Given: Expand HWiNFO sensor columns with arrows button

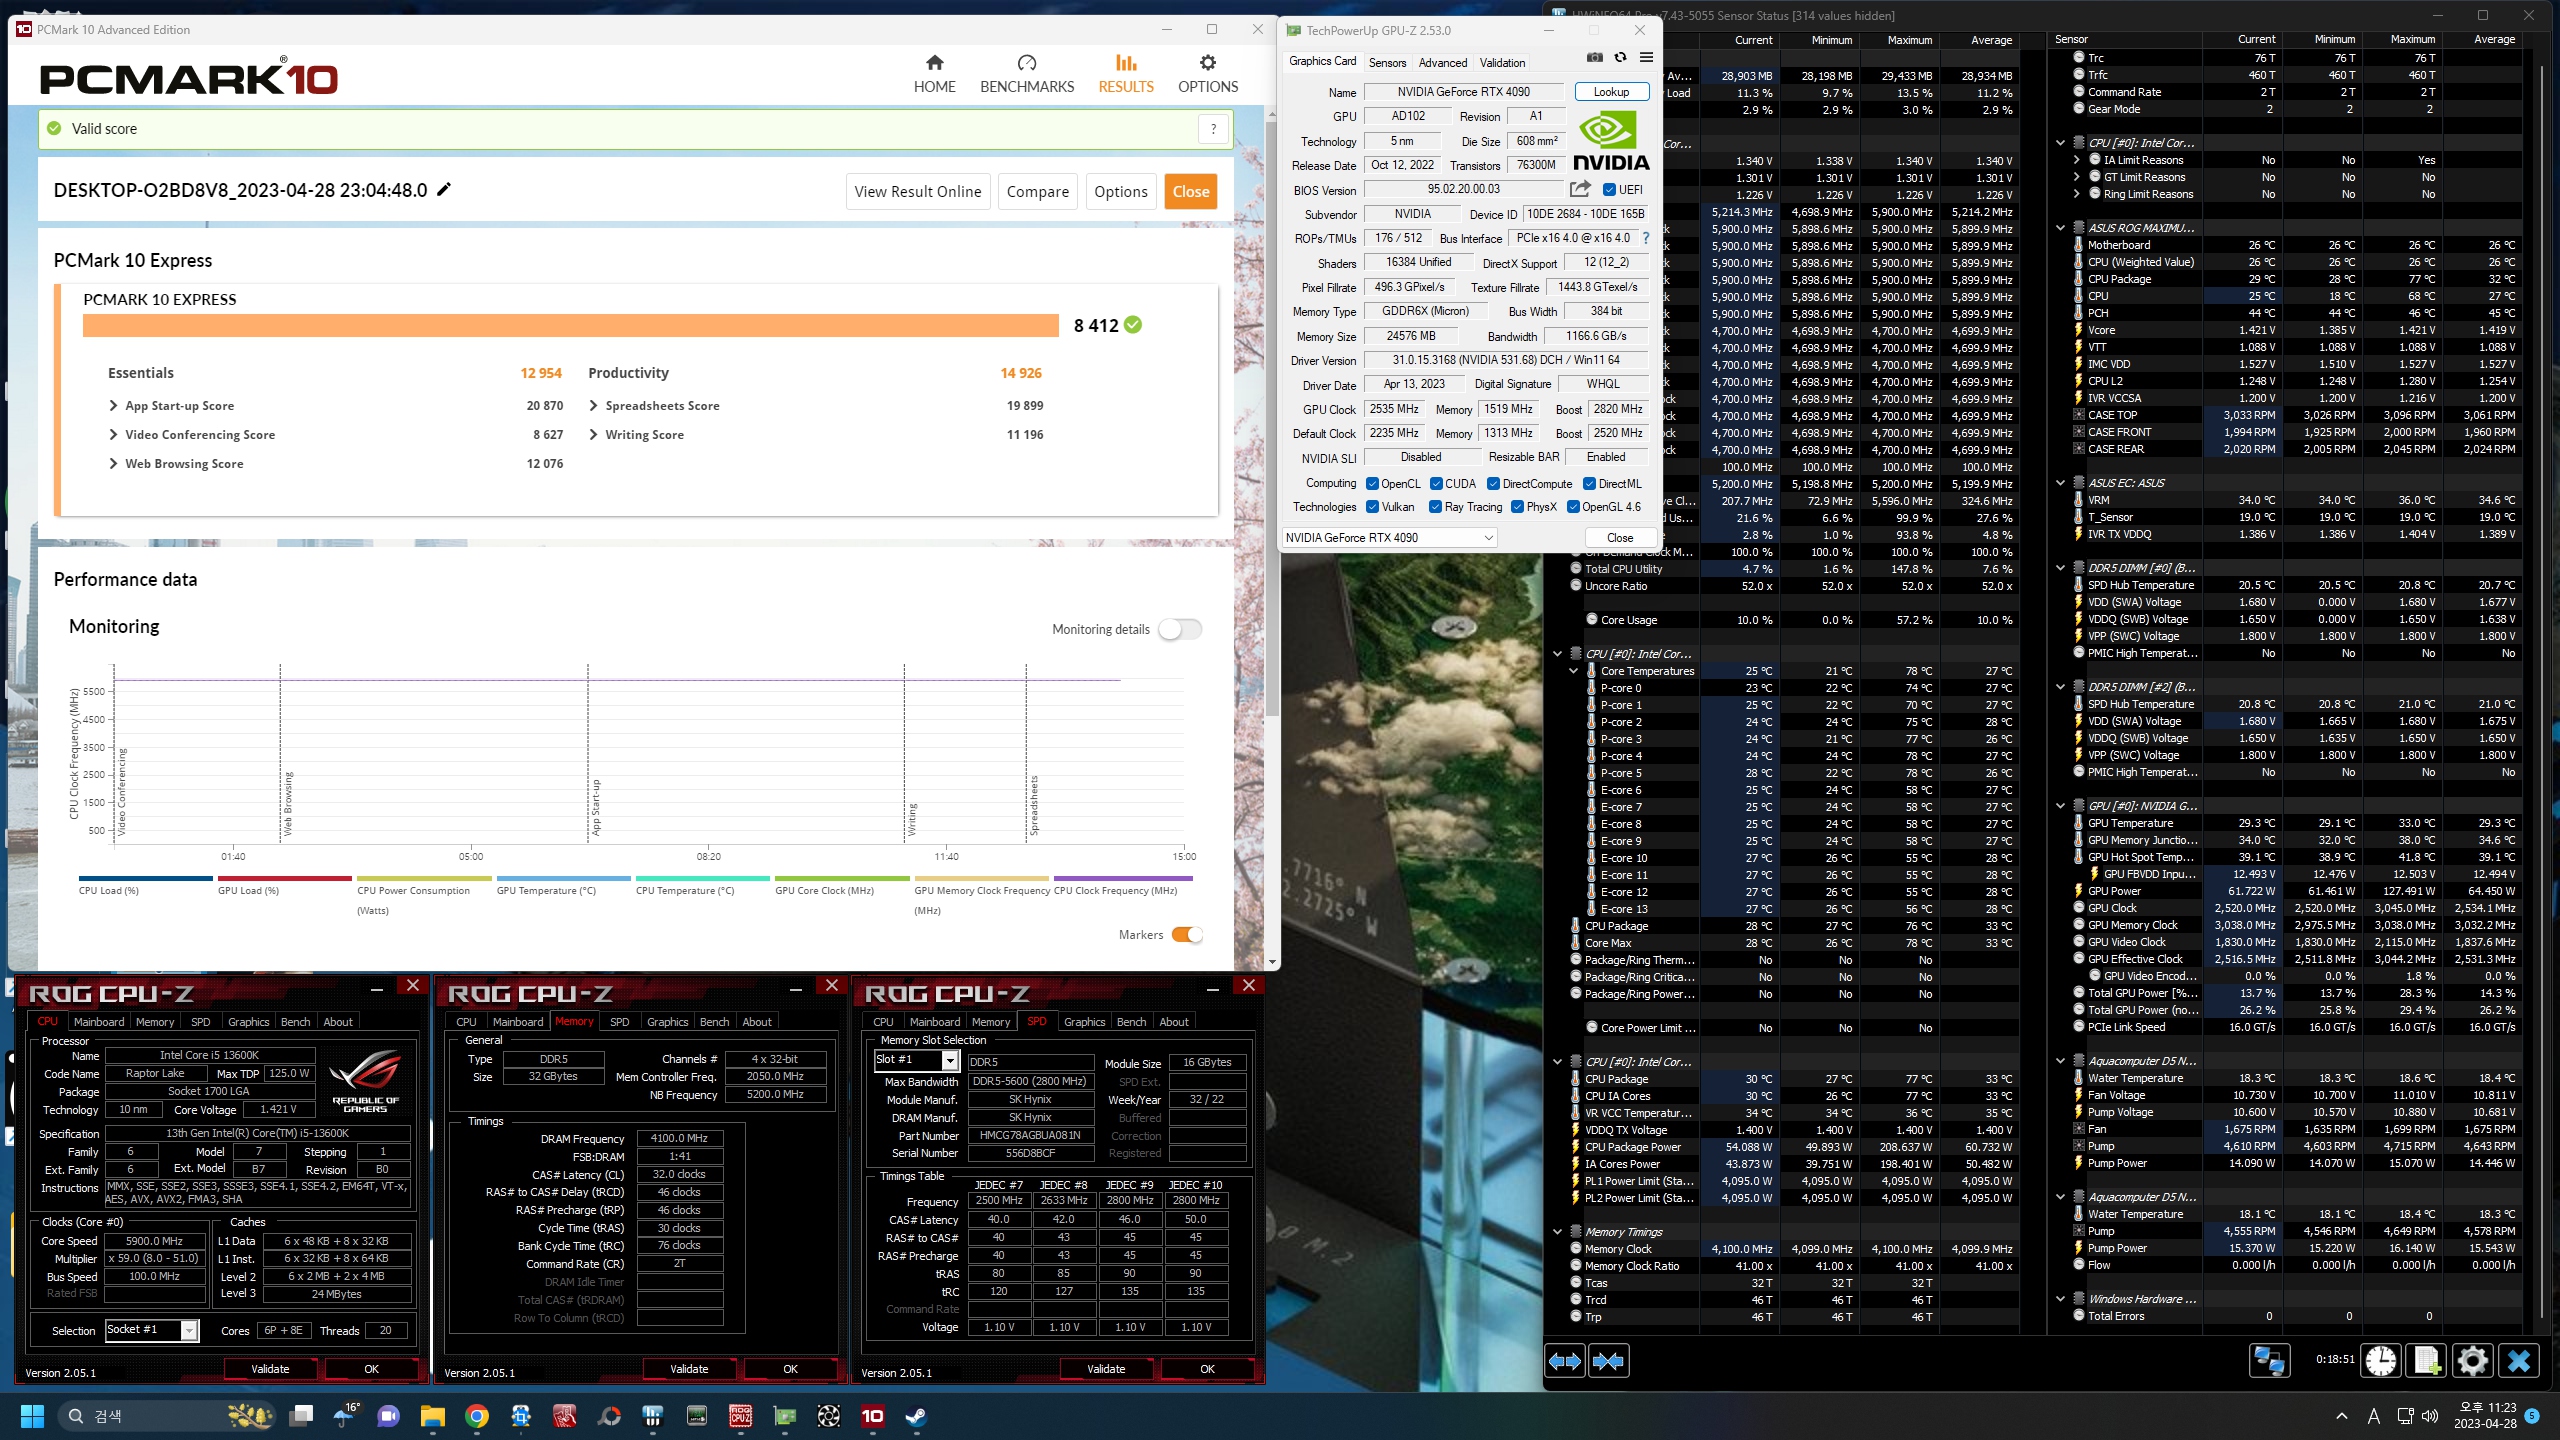Looking at the screenshot, I should coord(1565,1361).
